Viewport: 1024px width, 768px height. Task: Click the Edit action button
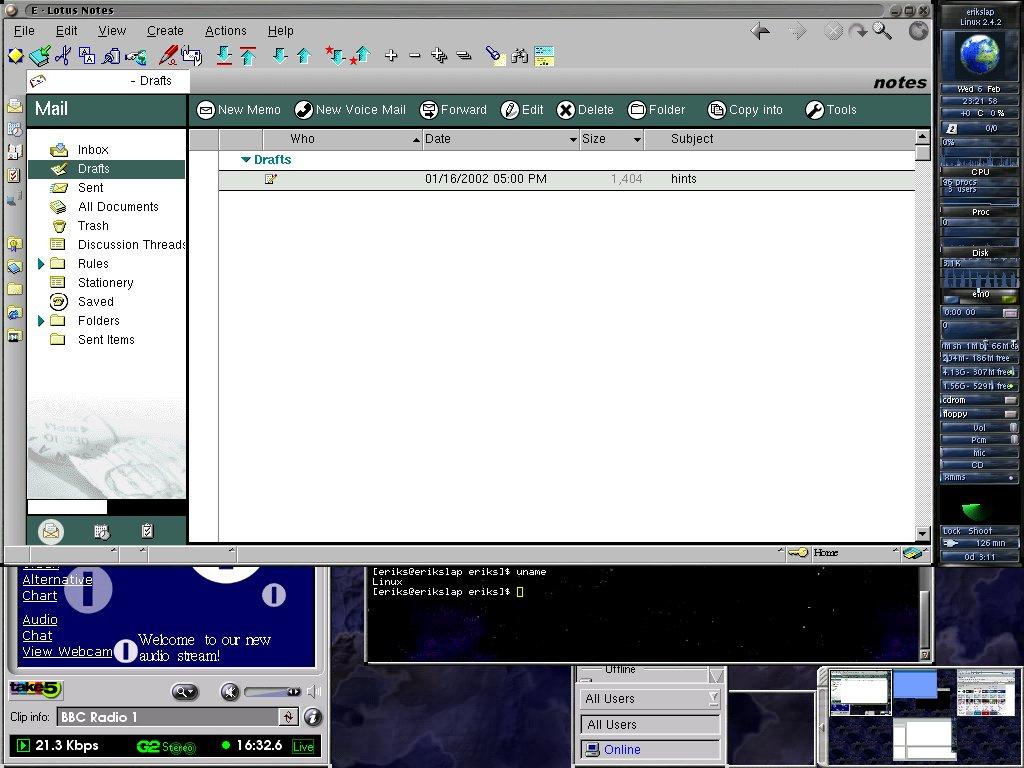522,110
